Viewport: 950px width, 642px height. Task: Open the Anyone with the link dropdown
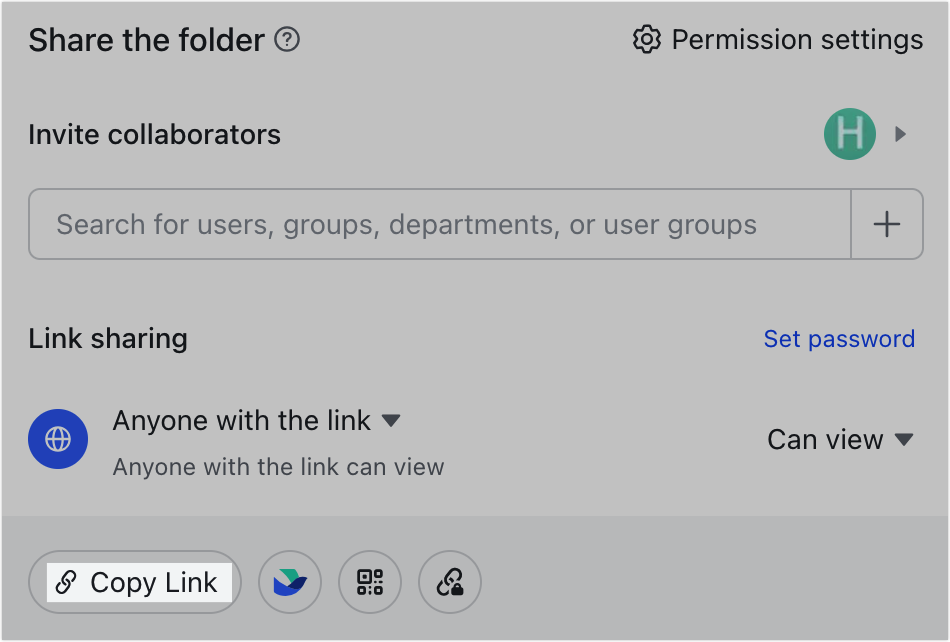pyautogui.click(x=391, y=421)
